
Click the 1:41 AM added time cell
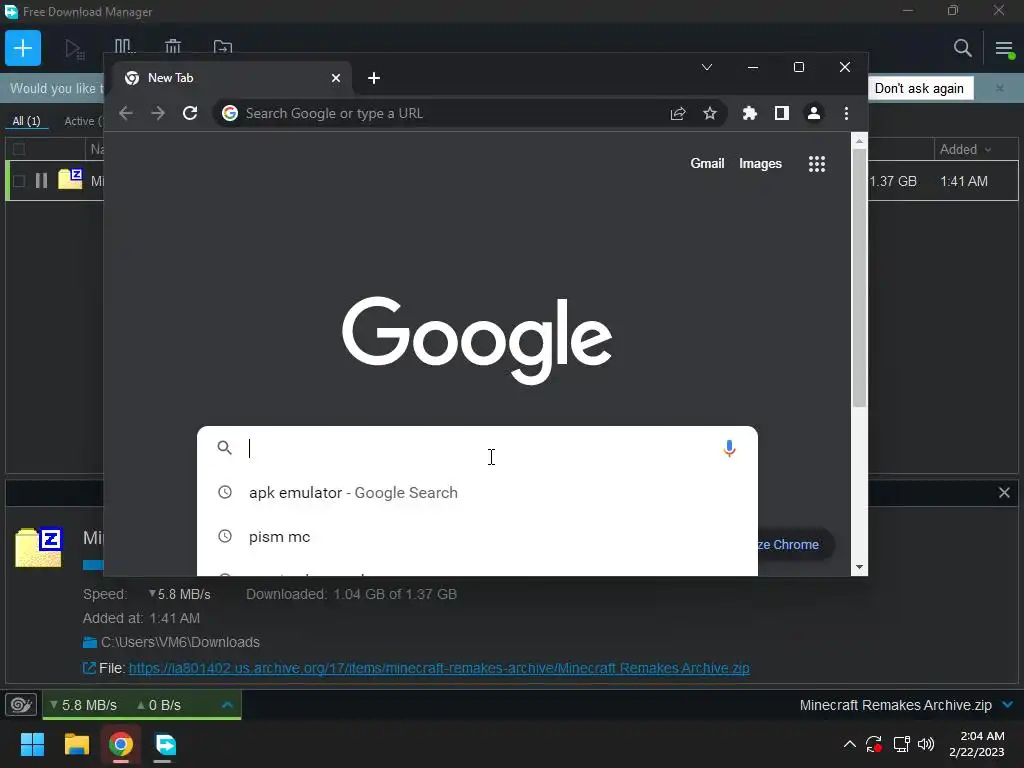964,181
